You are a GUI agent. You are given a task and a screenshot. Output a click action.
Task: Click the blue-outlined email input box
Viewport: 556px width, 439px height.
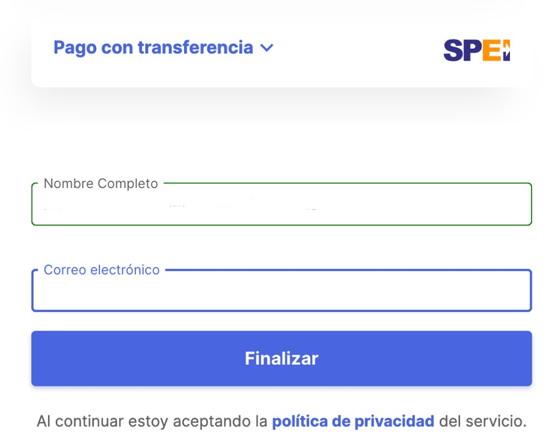[x=282, y=290]
